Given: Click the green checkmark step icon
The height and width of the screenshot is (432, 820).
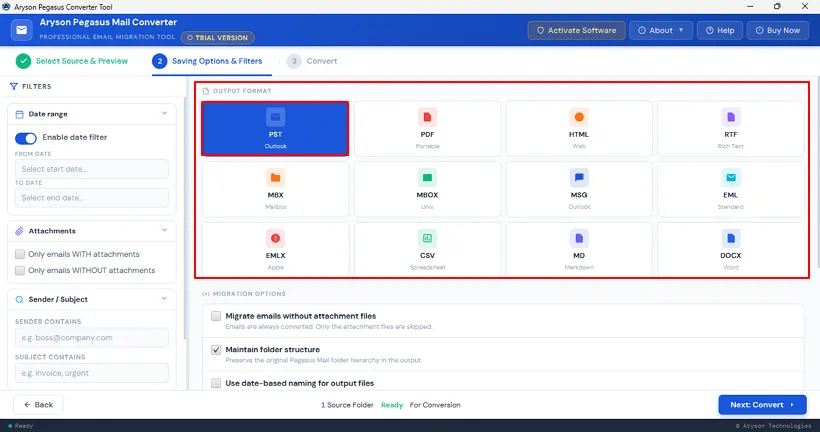Looking at the screenshot, I should pyautogui.click(x=23, y=61).
